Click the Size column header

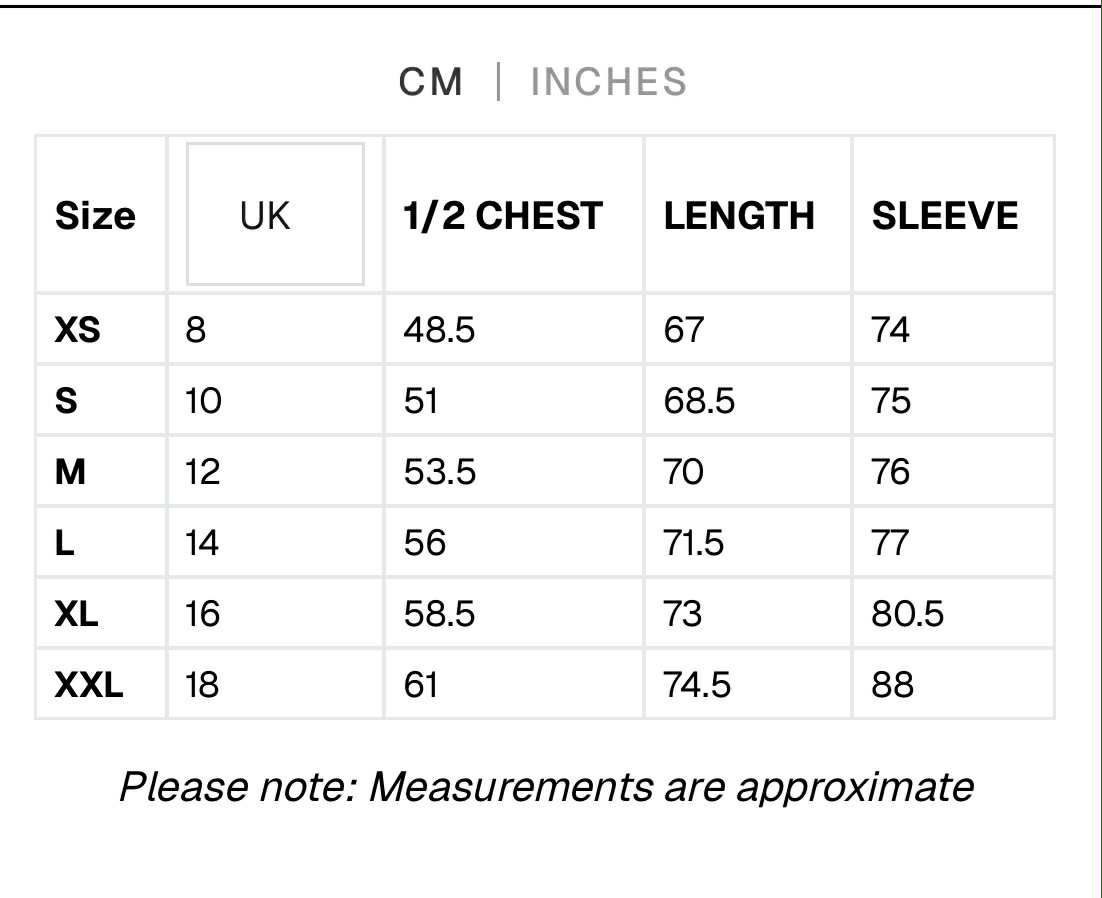(x=95, y=216)
